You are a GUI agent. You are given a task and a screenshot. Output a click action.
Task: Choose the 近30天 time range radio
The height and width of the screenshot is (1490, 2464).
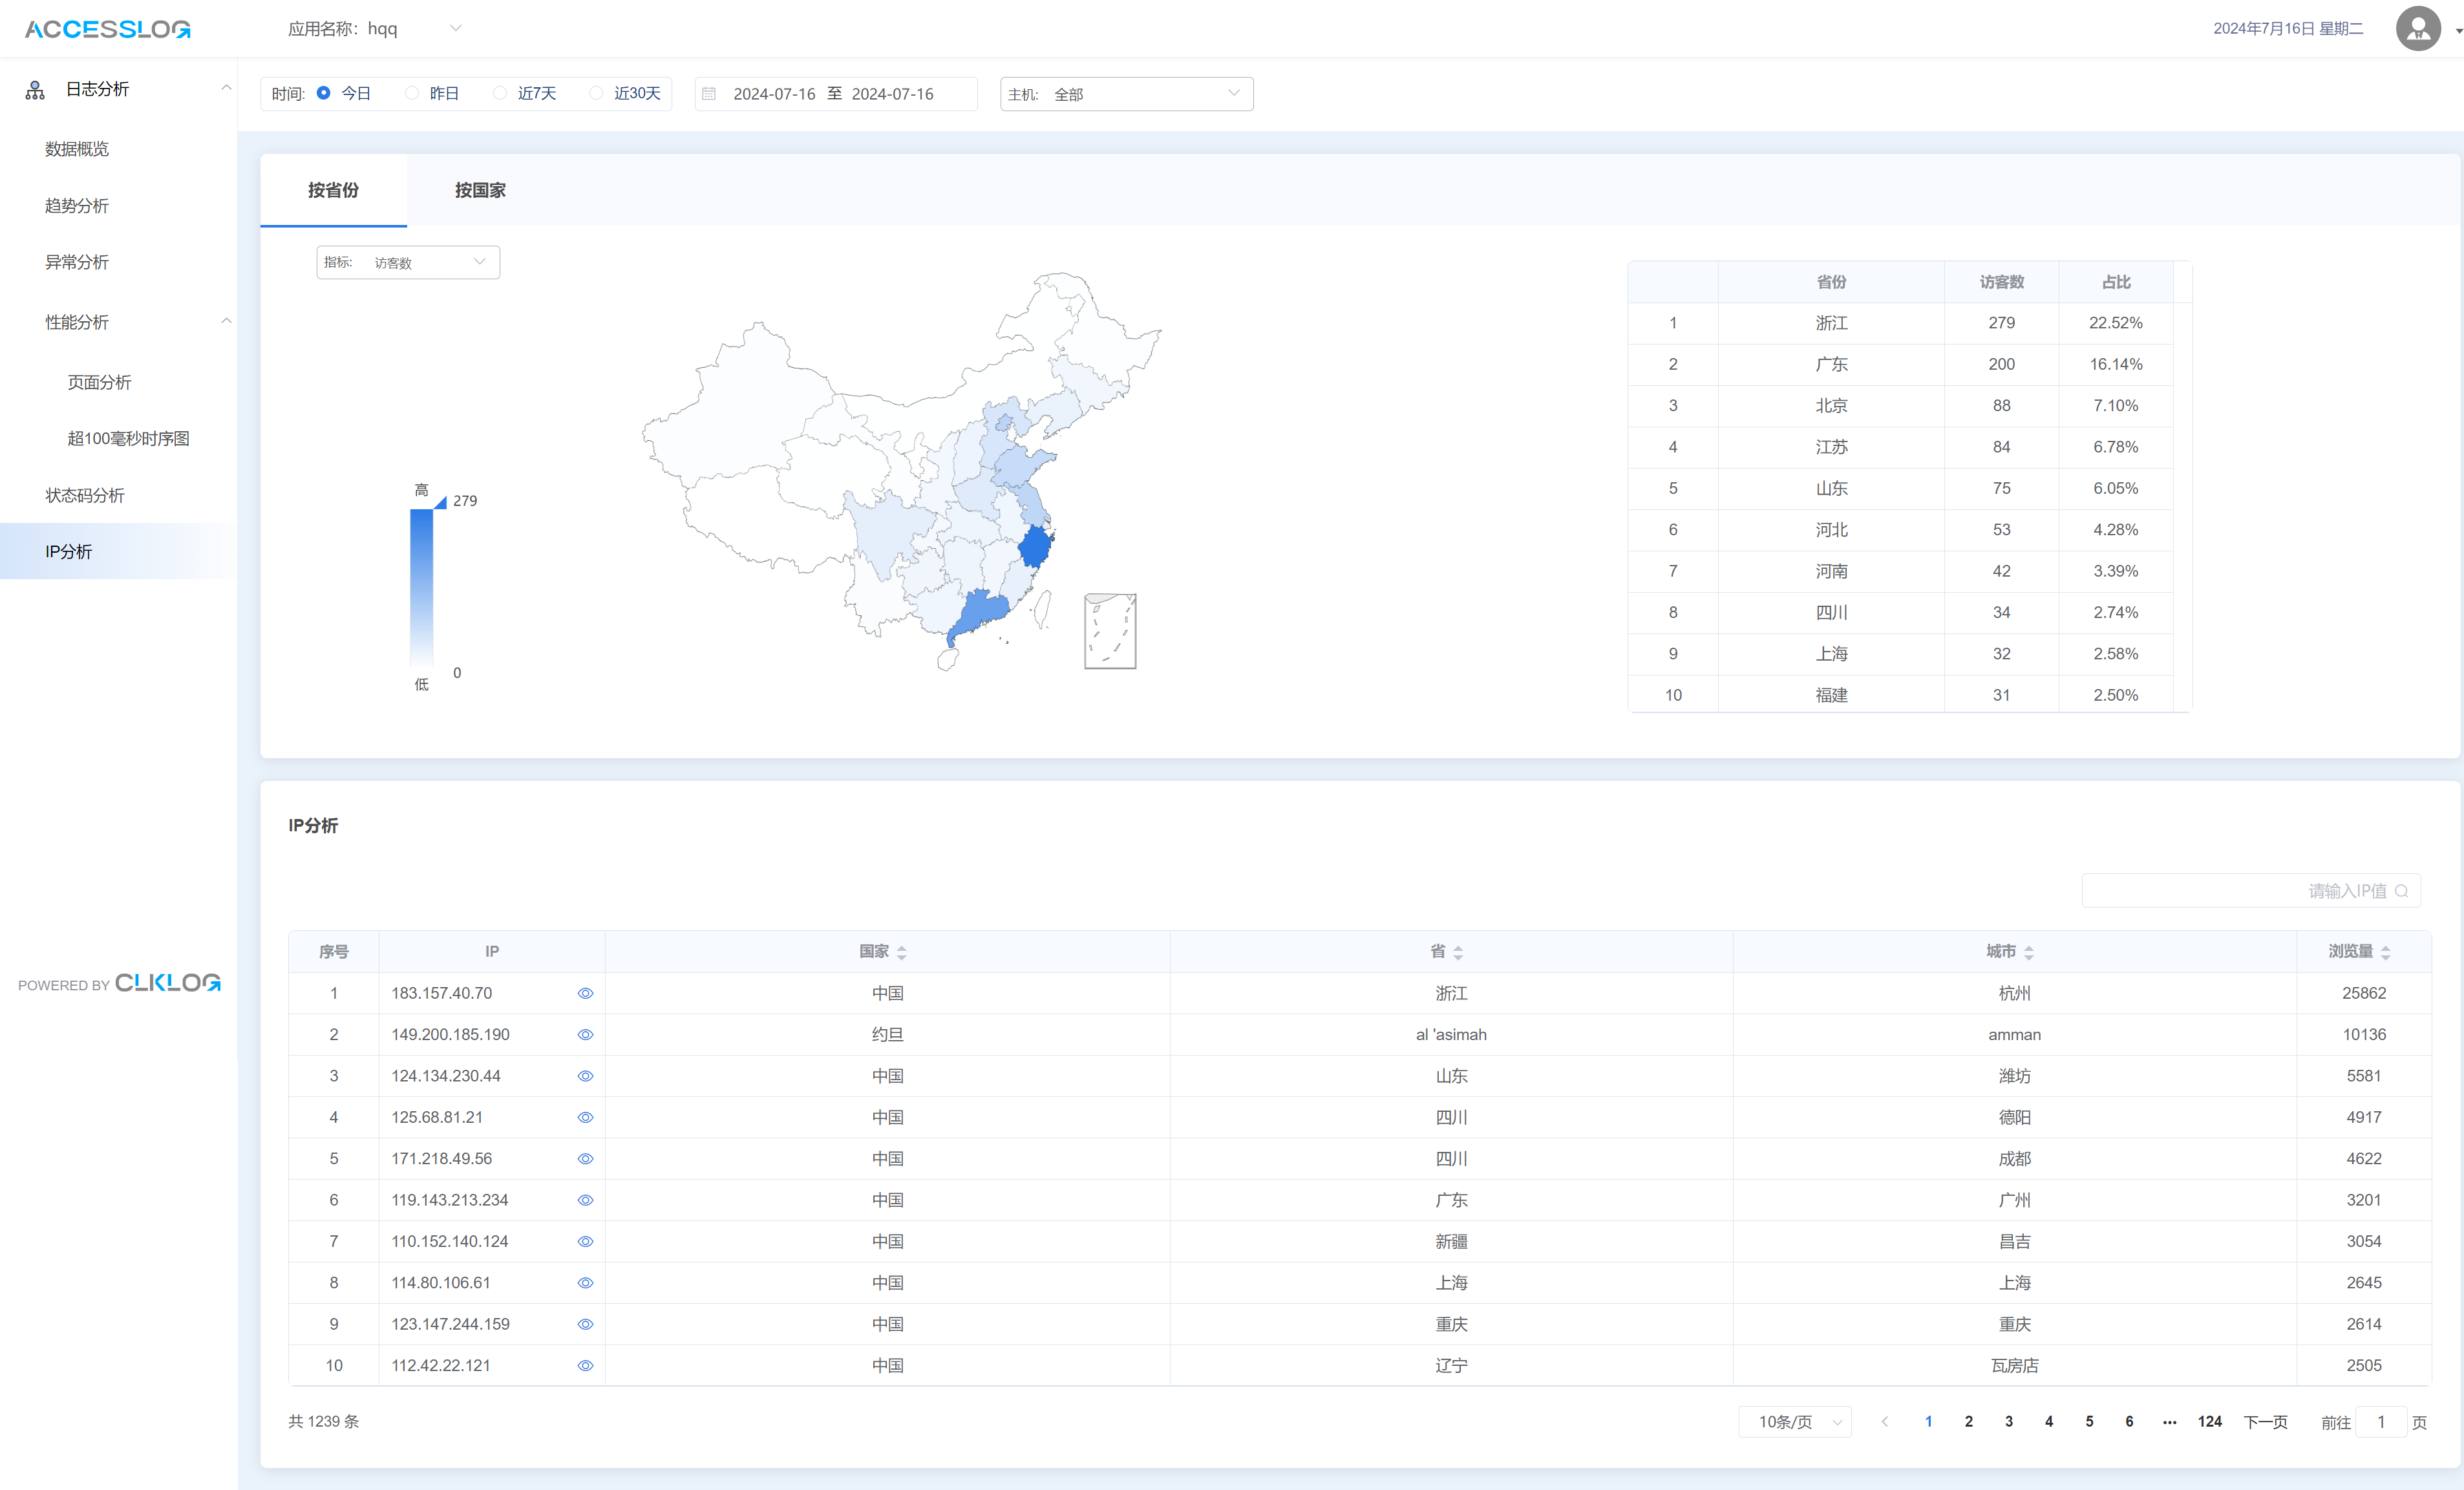[x=596, y=93]
